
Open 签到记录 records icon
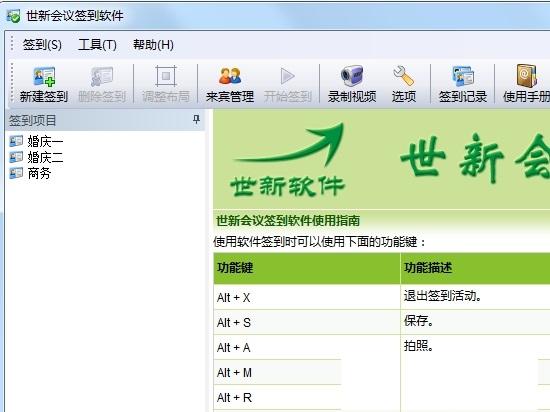(463, 76)
